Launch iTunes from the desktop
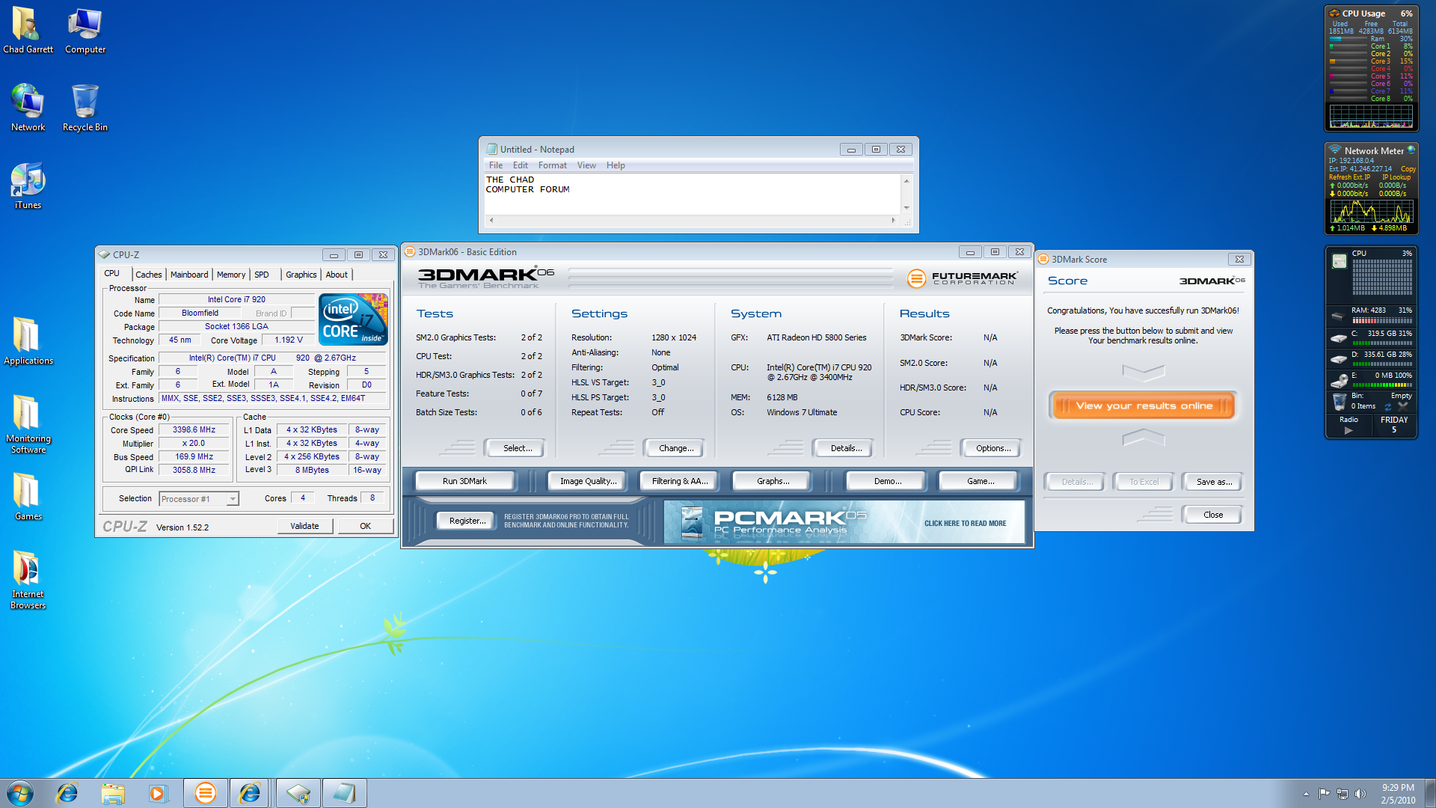Screen dimensions: 1436x808 coord(28,186)
